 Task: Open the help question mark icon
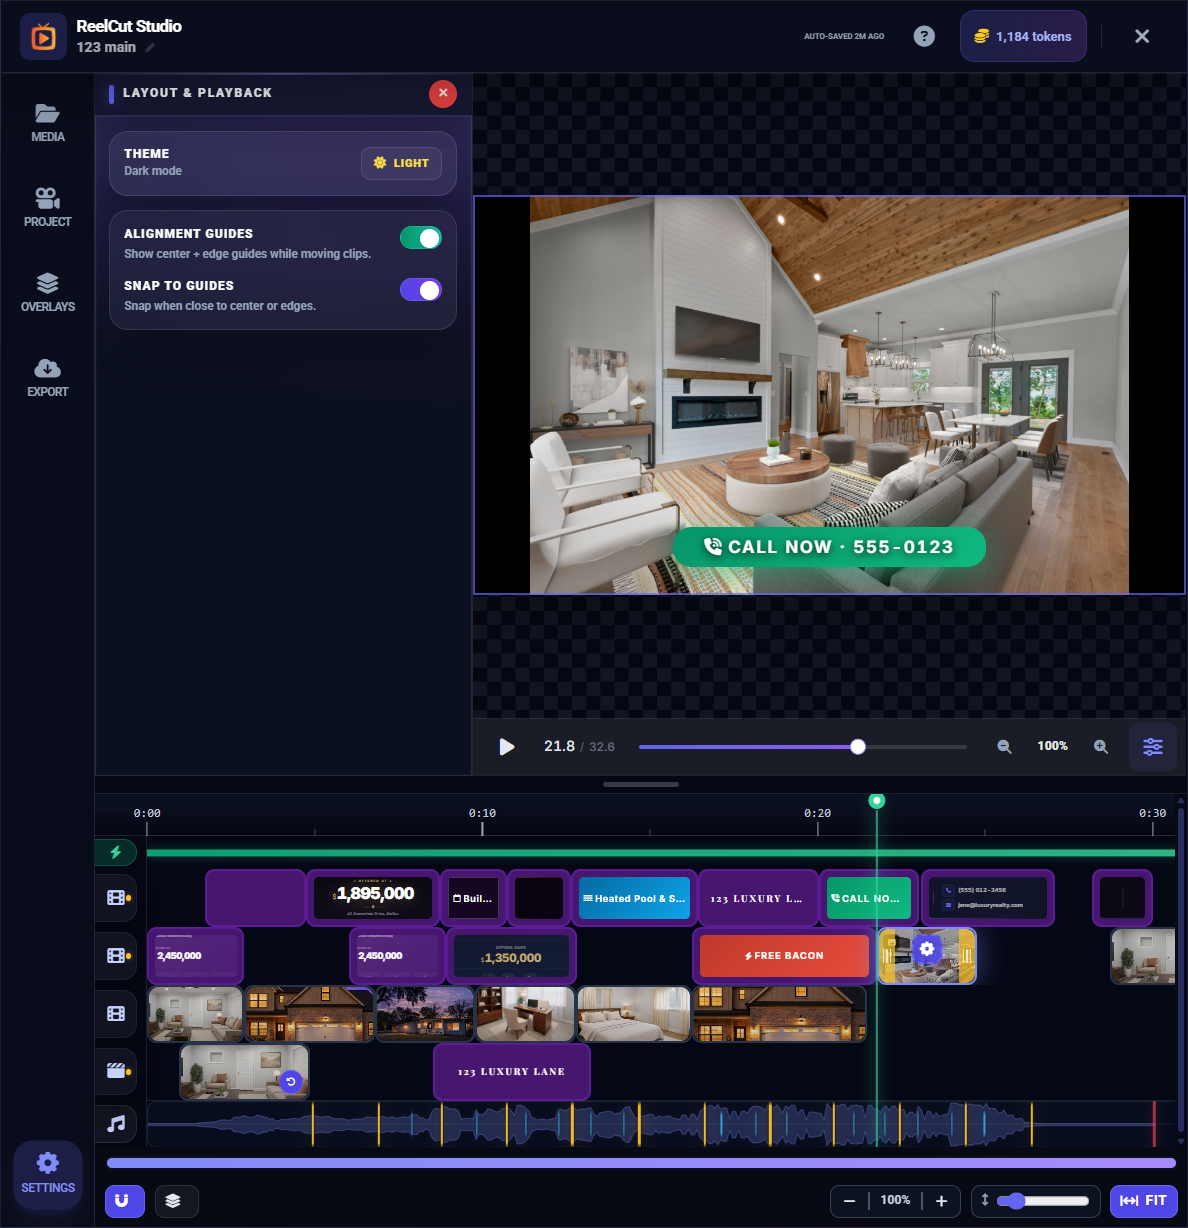(x=924, y=36)
